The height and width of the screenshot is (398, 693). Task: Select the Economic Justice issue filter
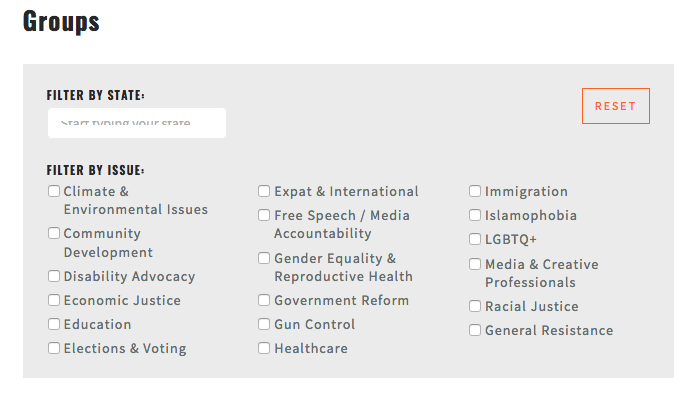tap(54, 300)
